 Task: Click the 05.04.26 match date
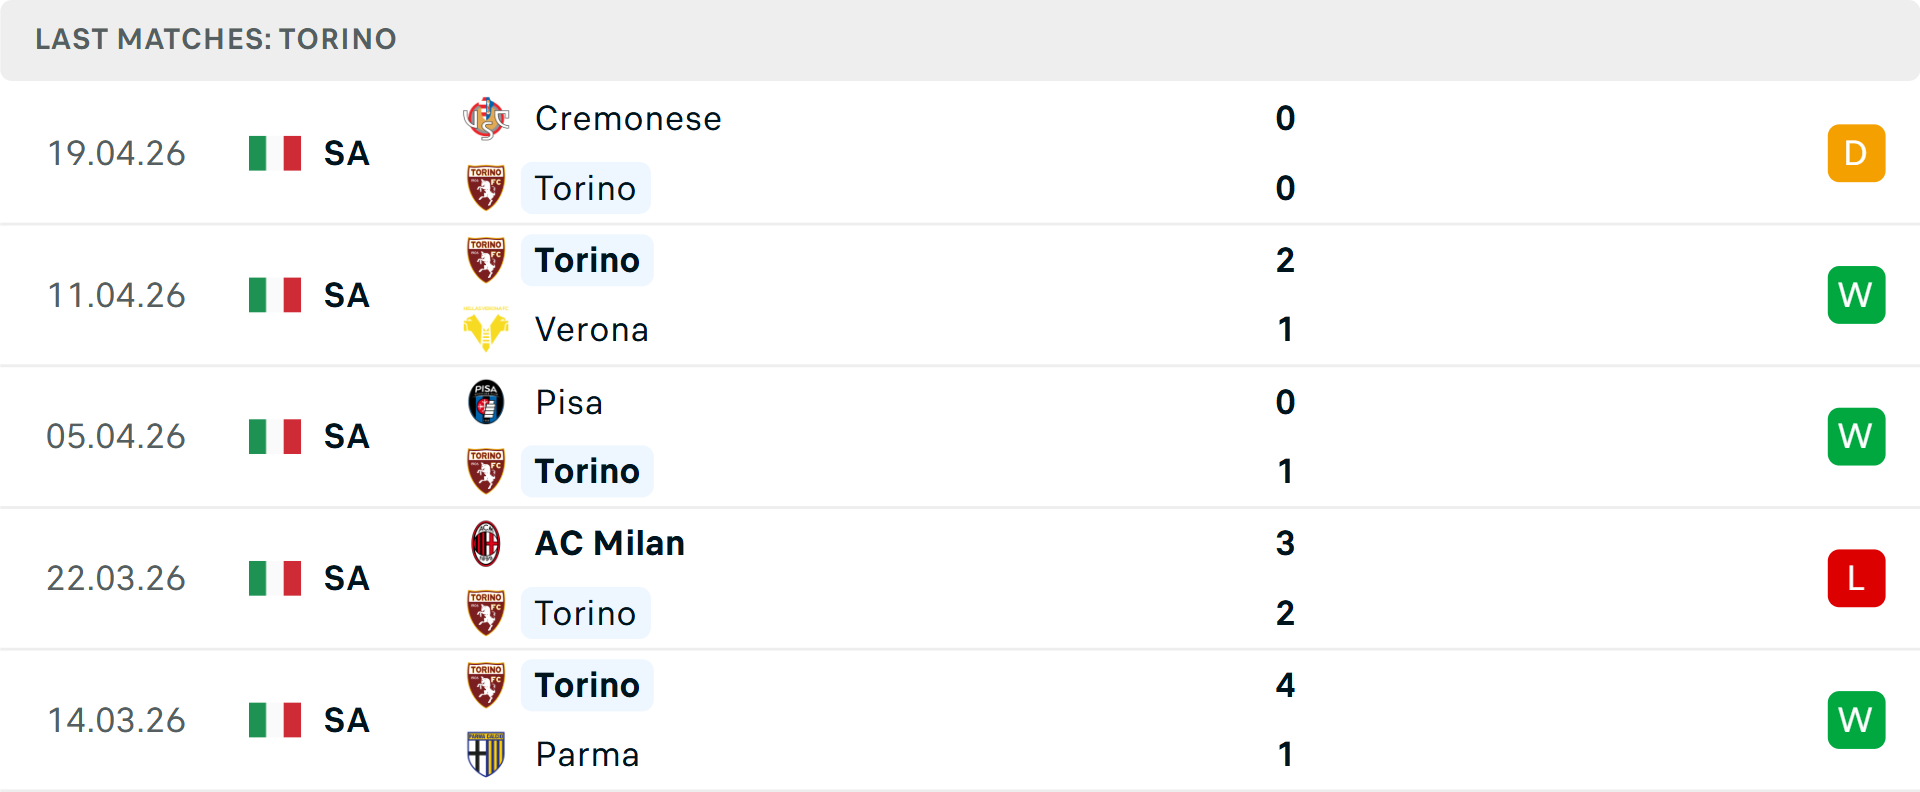click(x=116, y=437)
